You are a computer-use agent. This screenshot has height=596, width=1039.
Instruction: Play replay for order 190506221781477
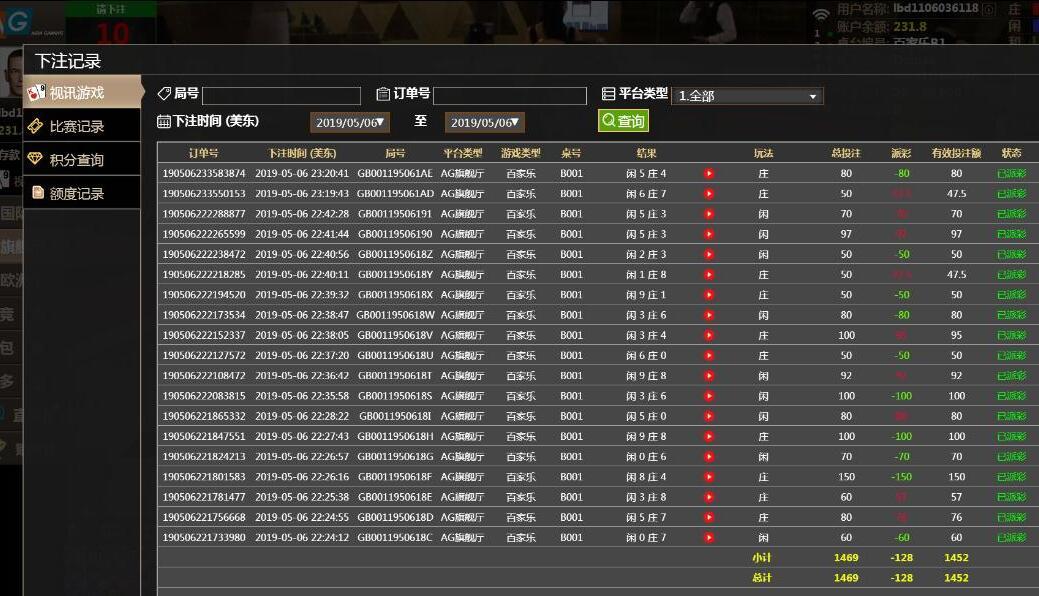[709, 497]
